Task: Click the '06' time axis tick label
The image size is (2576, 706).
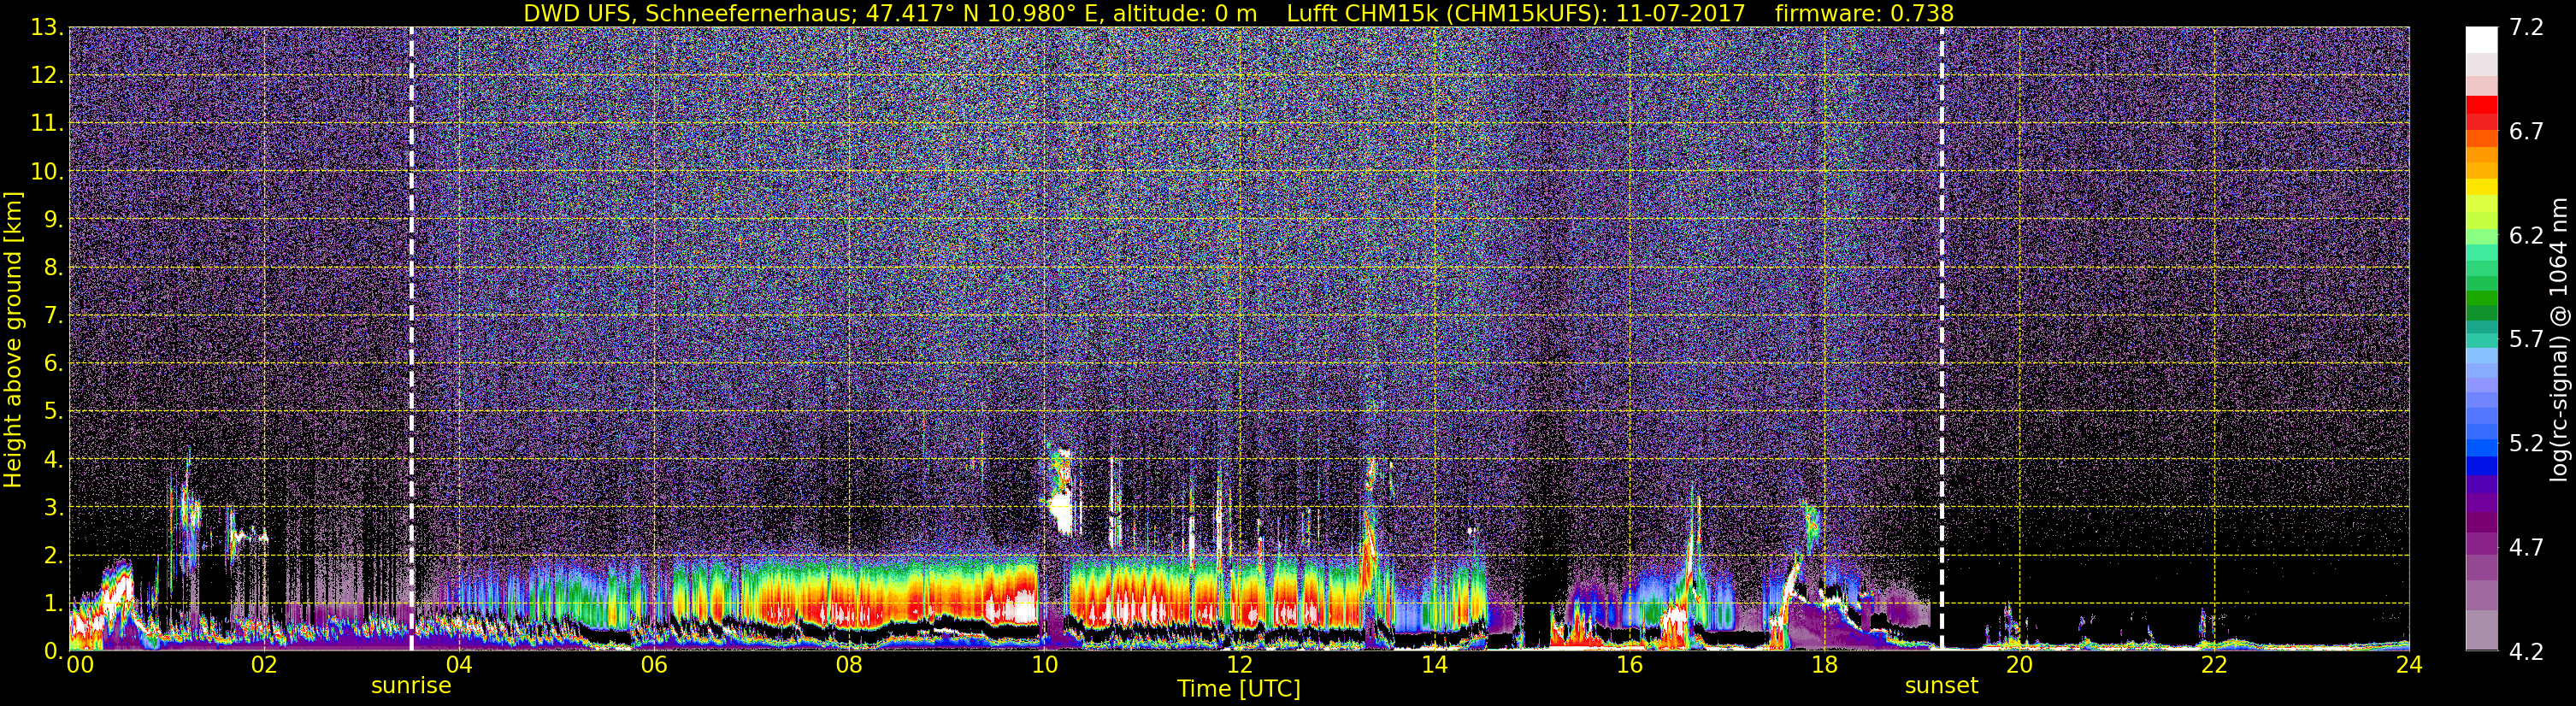Action: [654, 666]
